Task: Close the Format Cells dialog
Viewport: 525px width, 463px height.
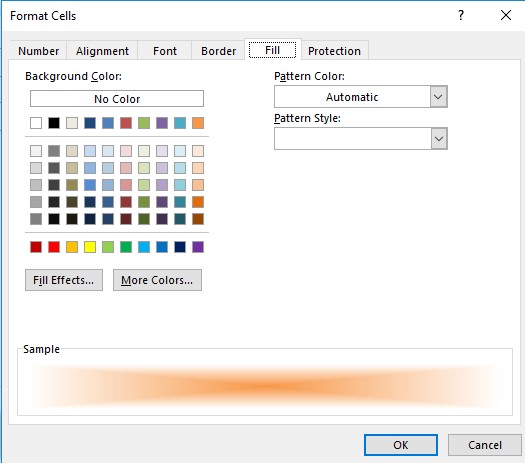Action: point(506,15)
